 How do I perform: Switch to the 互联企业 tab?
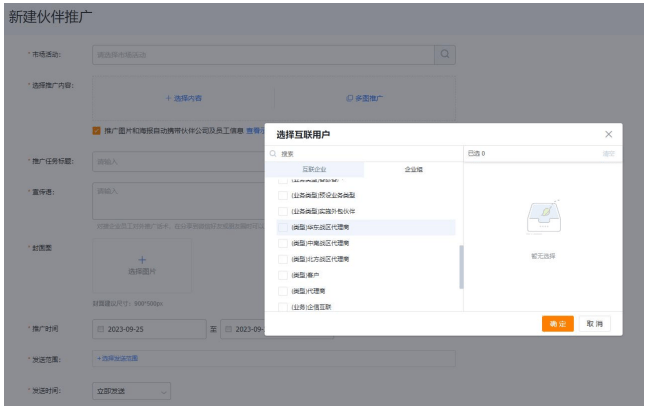(313, 170)
